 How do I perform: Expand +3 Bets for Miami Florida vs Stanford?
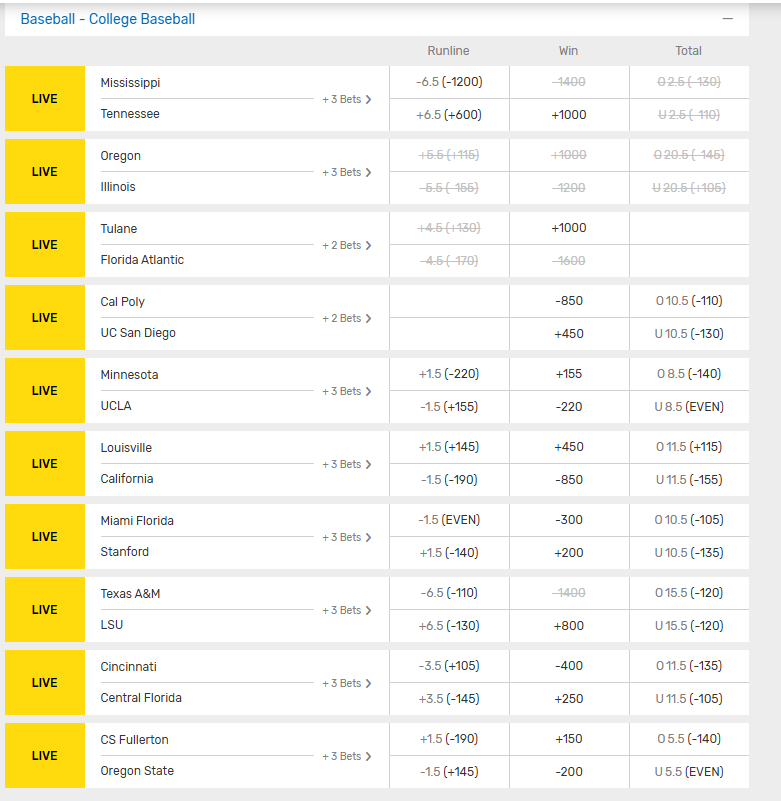pyautogui.click(x=346, y=537)
